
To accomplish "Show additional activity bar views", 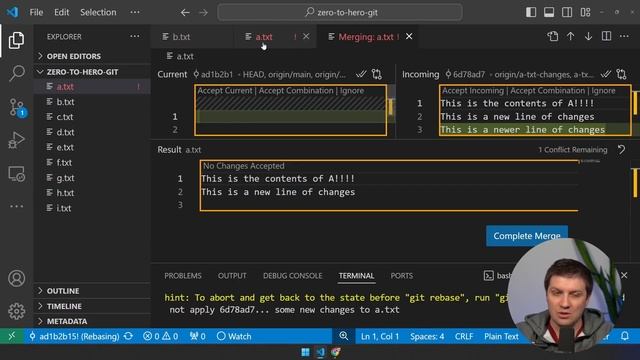I will pos(16,206).
